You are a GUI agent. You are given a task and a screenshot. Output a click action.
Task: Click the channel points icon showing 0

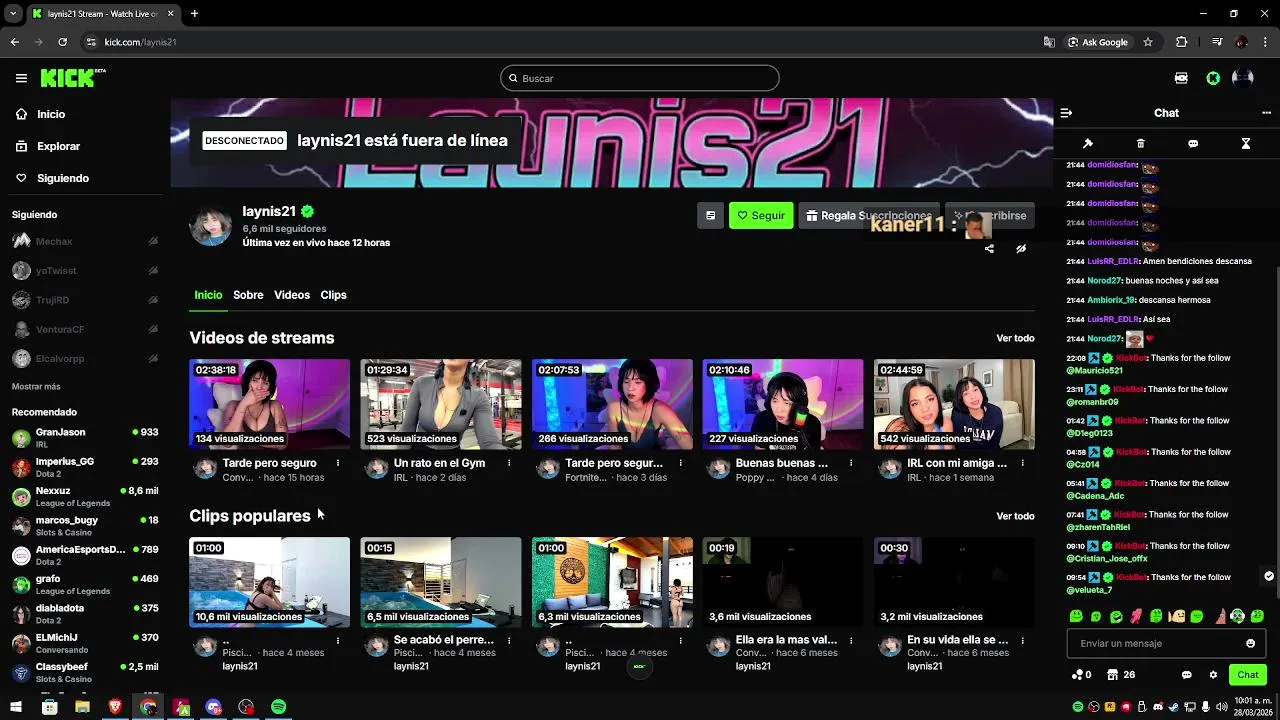(x=1081, y=675)
